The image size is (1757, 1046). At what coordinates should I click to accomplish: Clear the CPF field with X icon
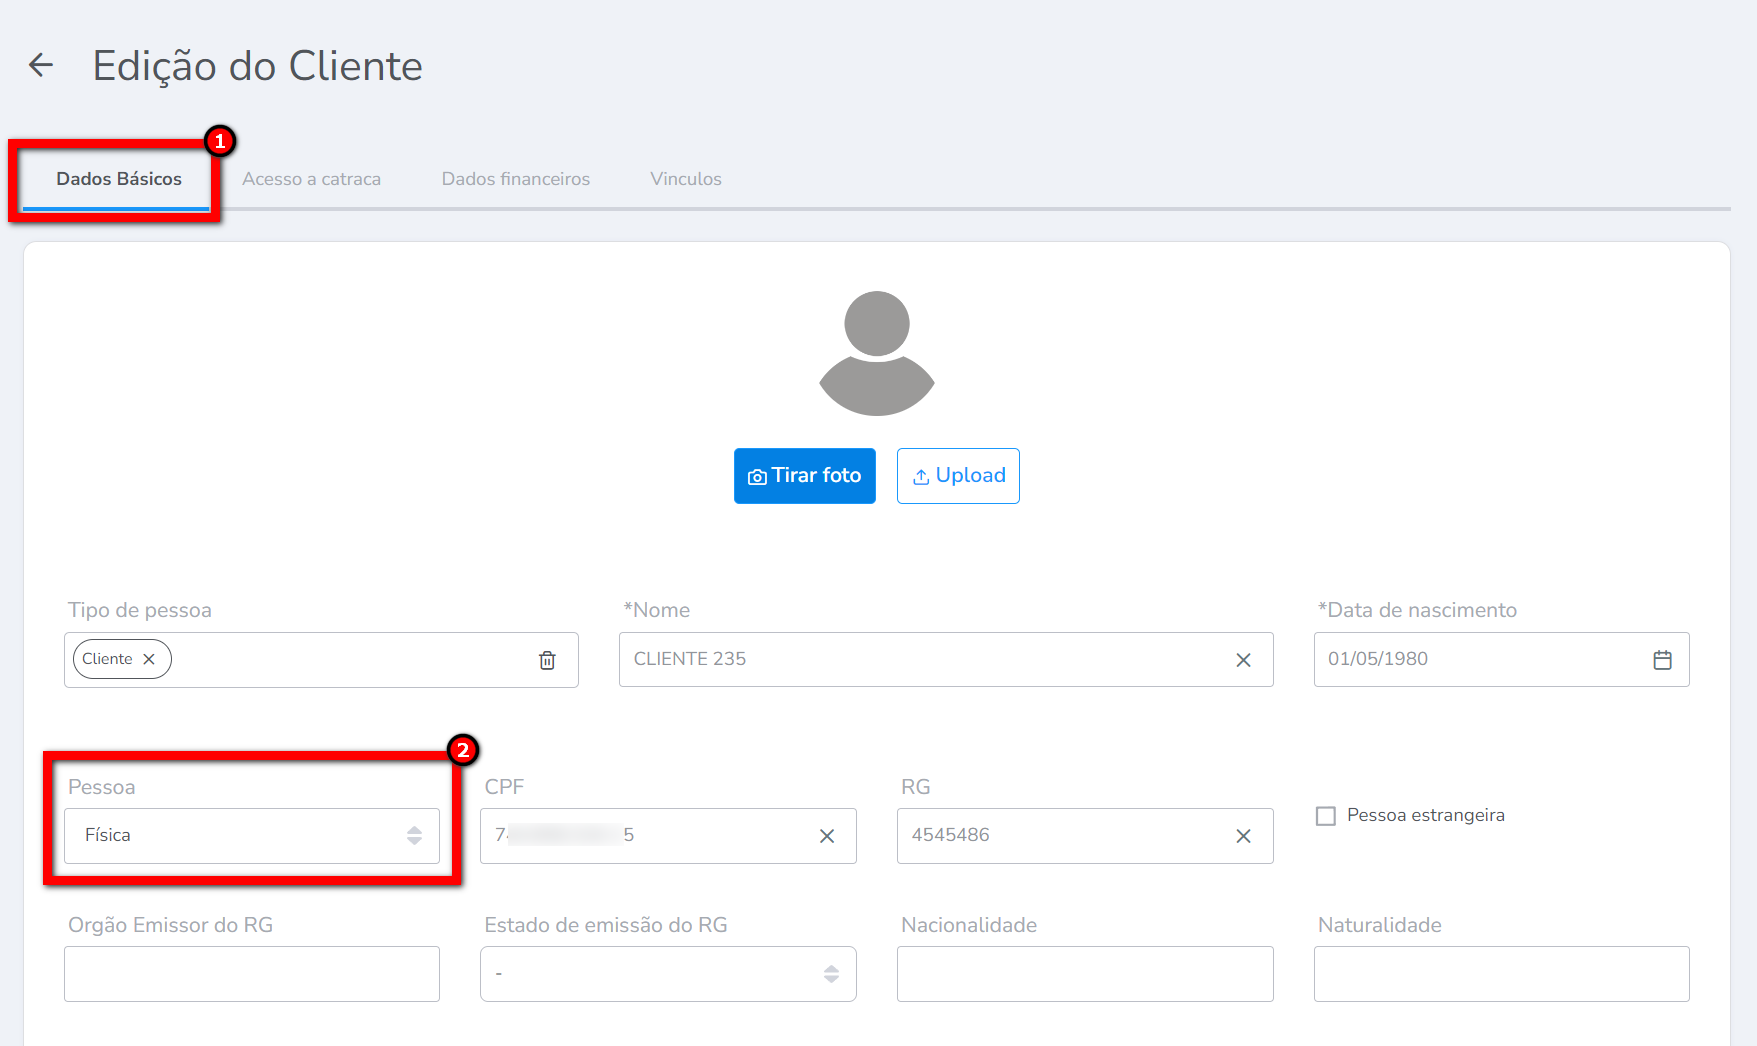pos(827,836)
